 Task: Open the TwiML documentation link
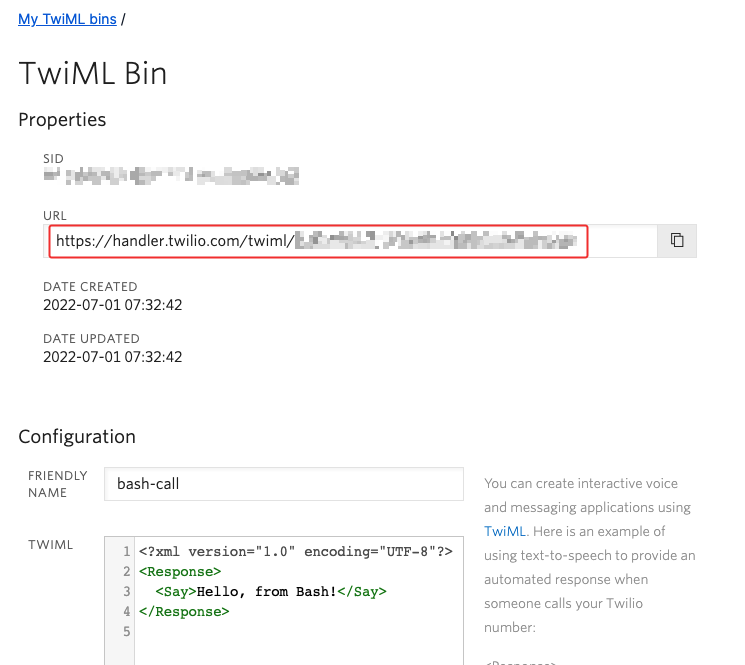[x=505, y=531]
